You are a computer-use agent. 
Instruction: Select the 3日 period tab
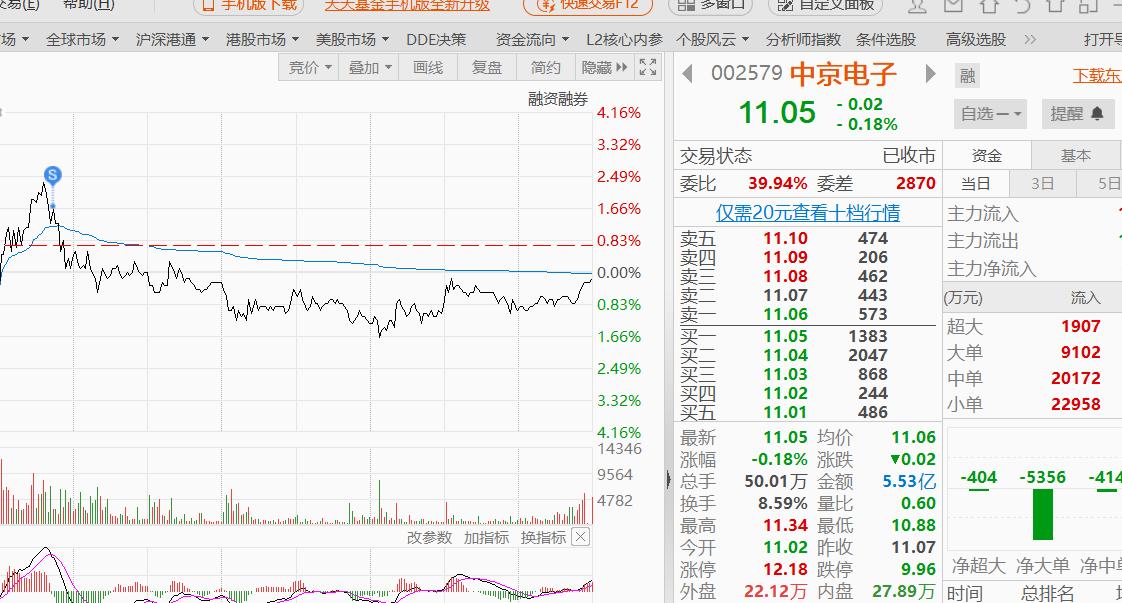1043,184
